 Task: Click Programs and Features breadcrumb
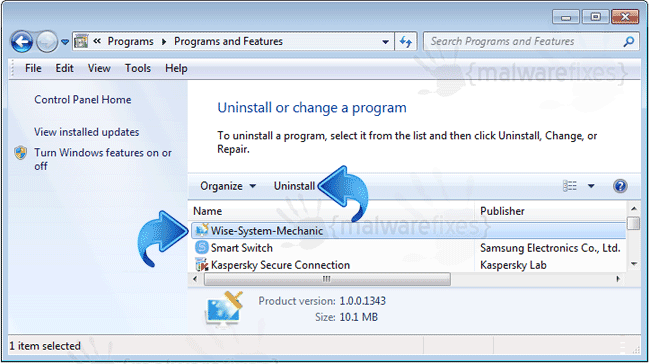[x=228, y=41]
